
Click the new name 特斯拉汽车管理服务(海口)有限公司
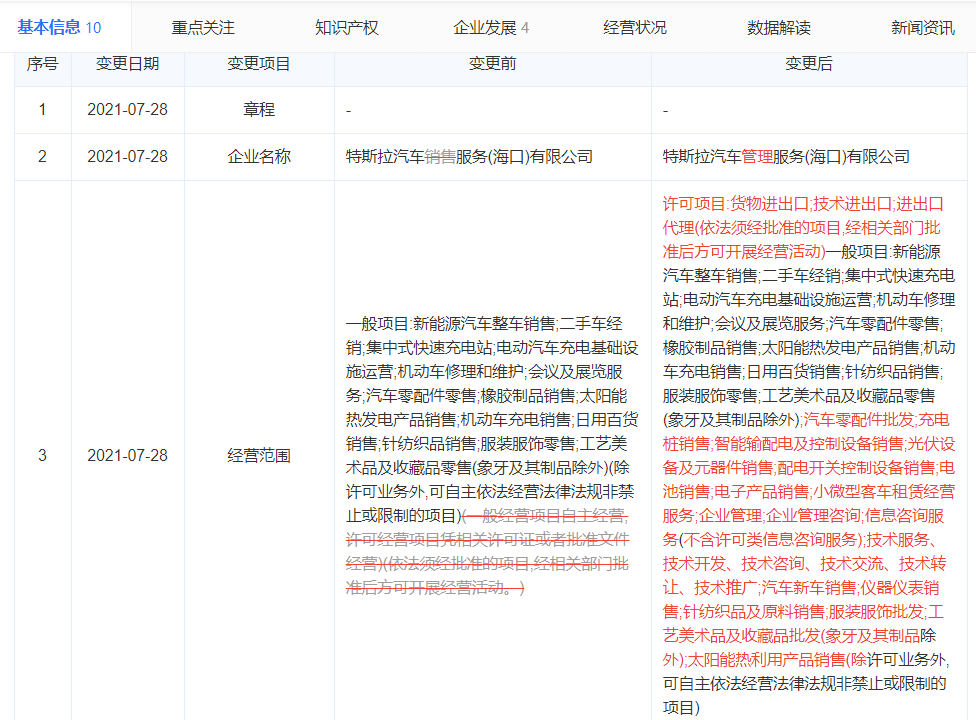pyautogui.click(x=786, y=156)
